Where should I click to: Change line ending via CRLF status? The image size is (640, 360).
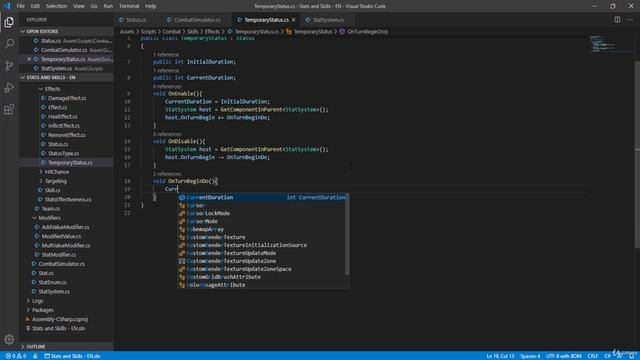pyautogui.click(x=593, y=356)
